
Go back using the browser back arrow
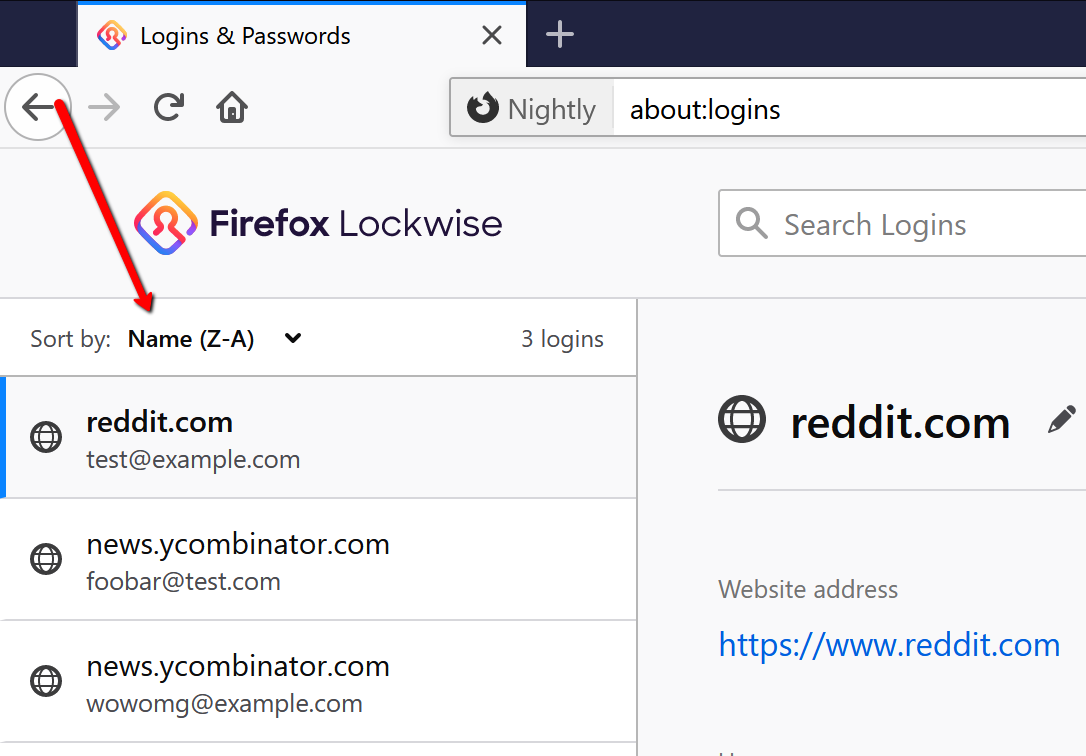(38, 107)
